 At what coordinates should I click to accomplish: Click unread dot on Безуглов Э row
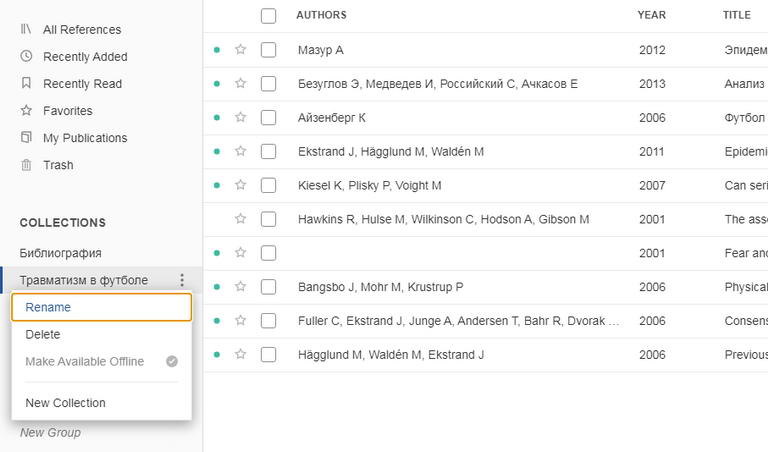tap(216, 83)
